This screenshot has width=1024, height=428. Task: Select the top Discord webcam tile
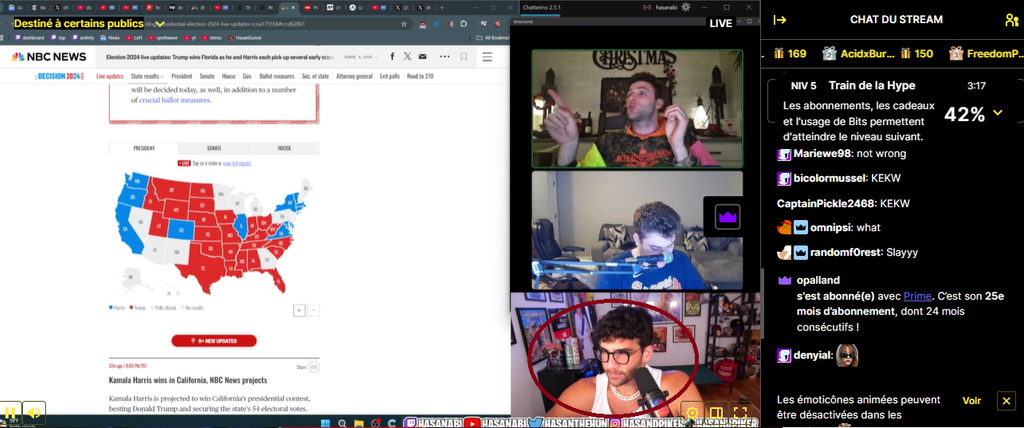[x=637, y=108]
